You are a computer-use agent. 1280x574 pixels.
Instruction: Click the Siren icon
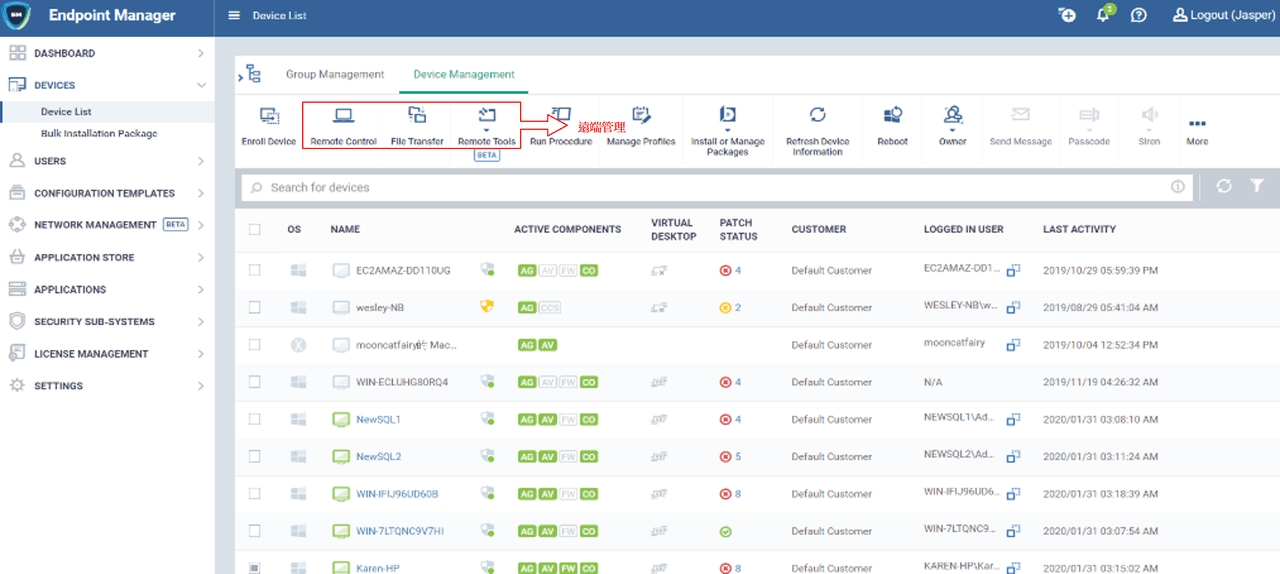click(1150, 116)
